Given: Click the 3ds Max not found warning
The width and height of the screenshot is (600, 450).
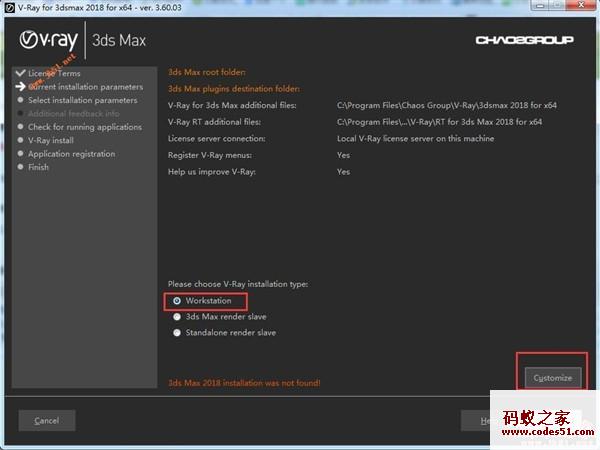Looking at the screenshot, I should [x=244, y=383].
